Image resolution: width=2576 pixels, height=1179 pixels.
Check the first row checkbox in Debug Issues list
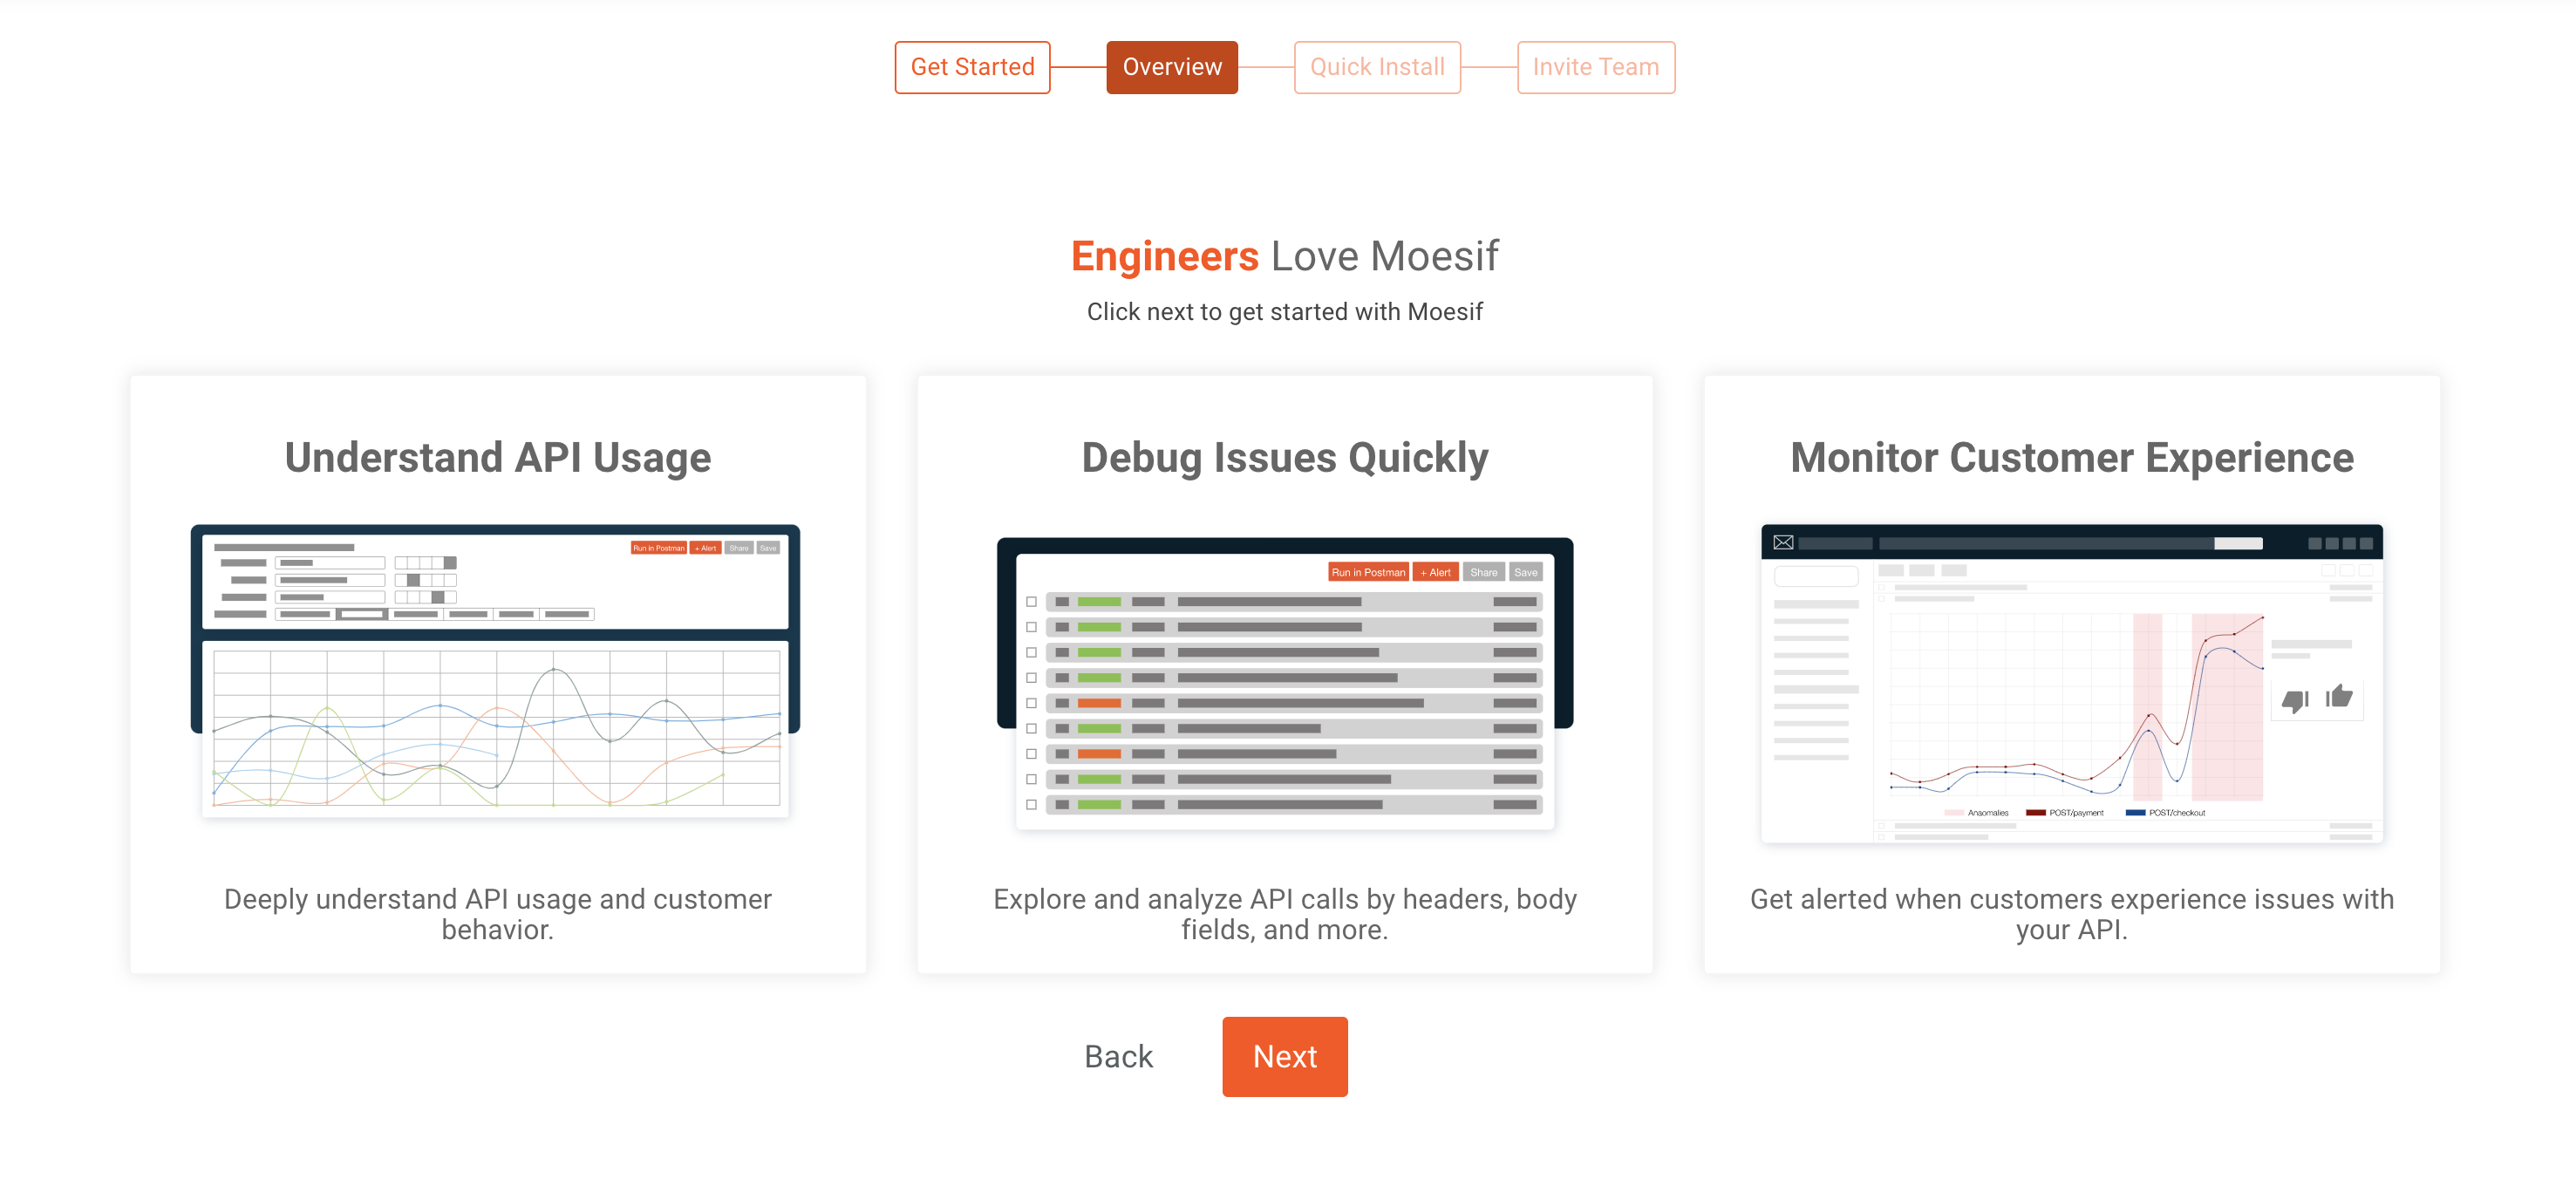pos(1031,603)
